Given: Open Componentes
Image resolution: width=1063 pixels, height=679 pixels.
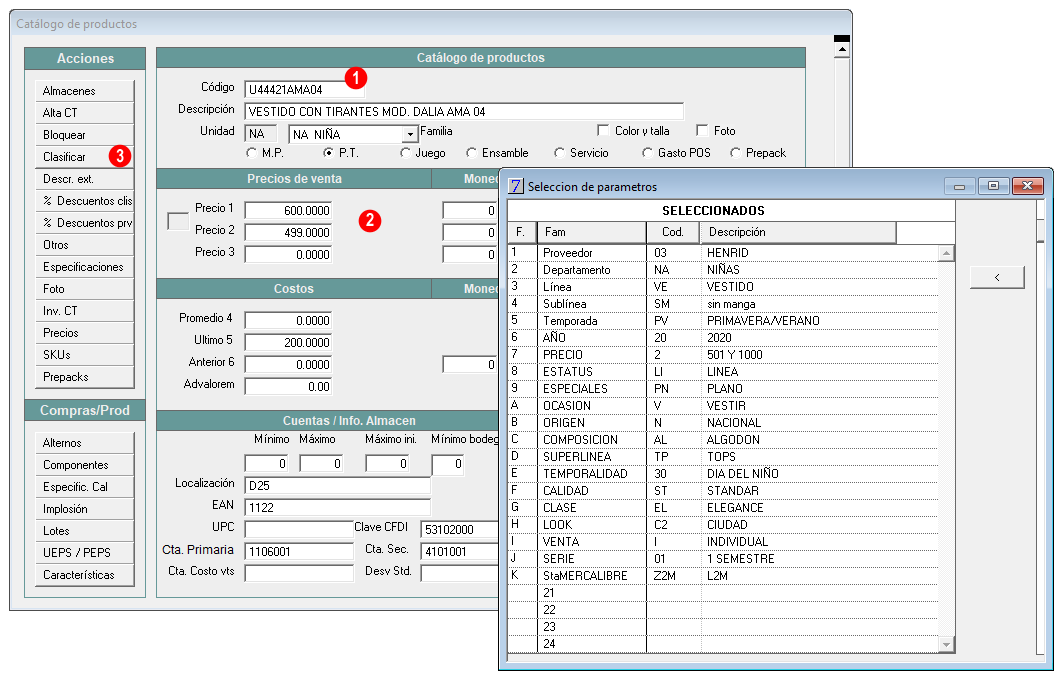Looking at the screenshot, I should (x=85, y=465).
